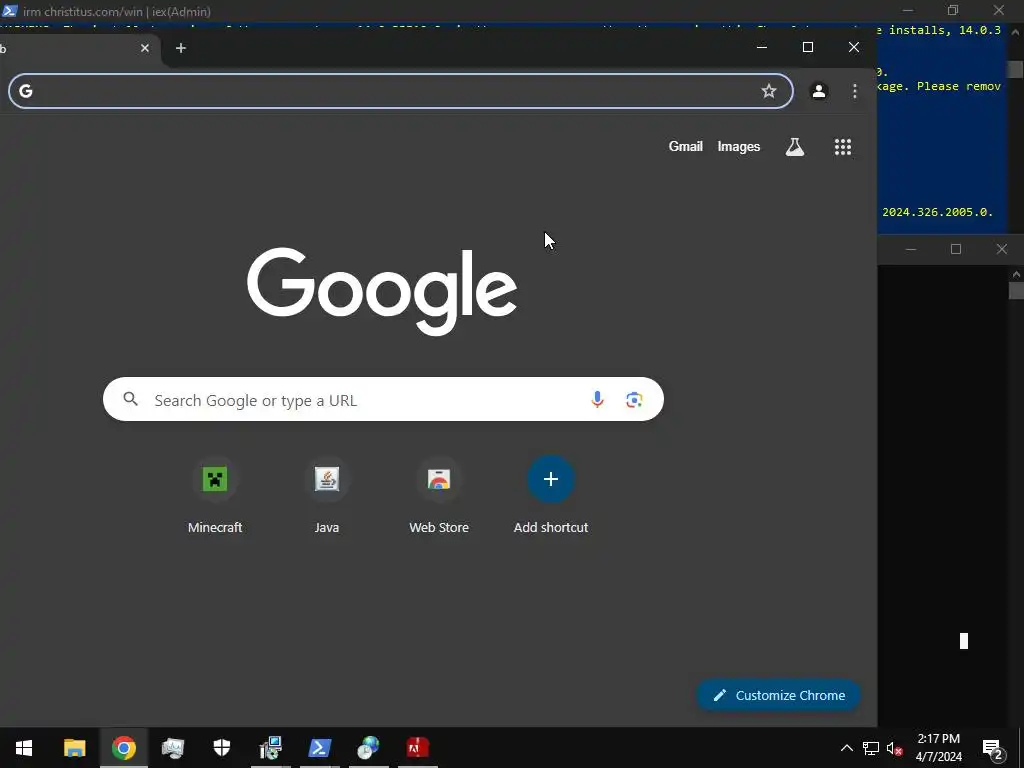The width and height of the screenshot is (1024, 768).
Task: Click the black console scrollbar thumb
Action: point(1016,291)
